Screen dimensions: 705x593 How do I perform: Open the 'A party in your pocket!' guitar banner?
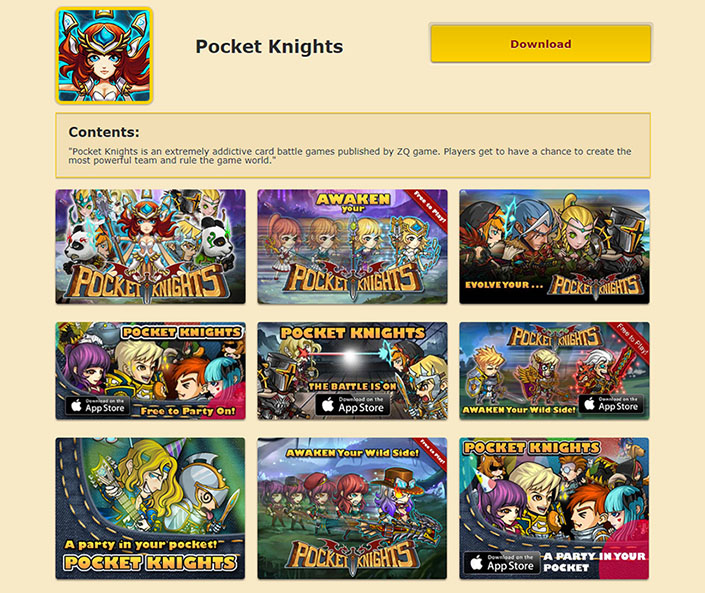pos(151,508)
